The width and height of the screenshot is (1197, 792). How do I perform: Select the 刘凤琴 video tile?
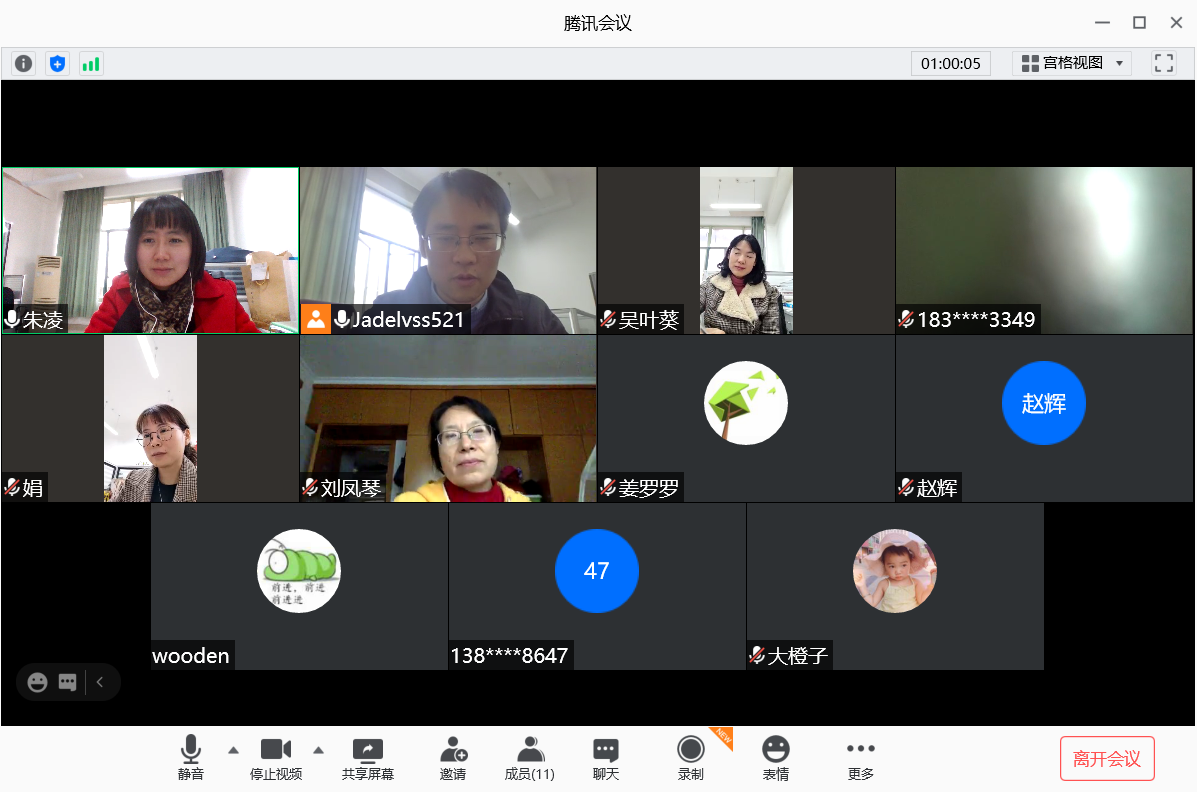point(448,418)
